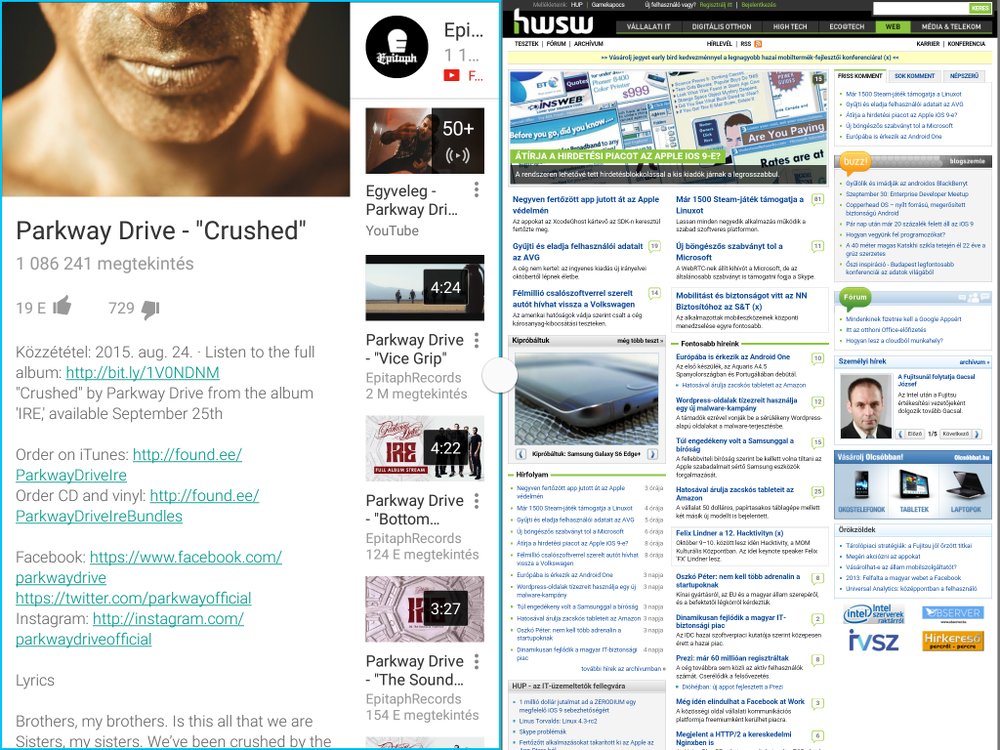
Task: Open the HWSW logo homepage
Action: [553, 24]
